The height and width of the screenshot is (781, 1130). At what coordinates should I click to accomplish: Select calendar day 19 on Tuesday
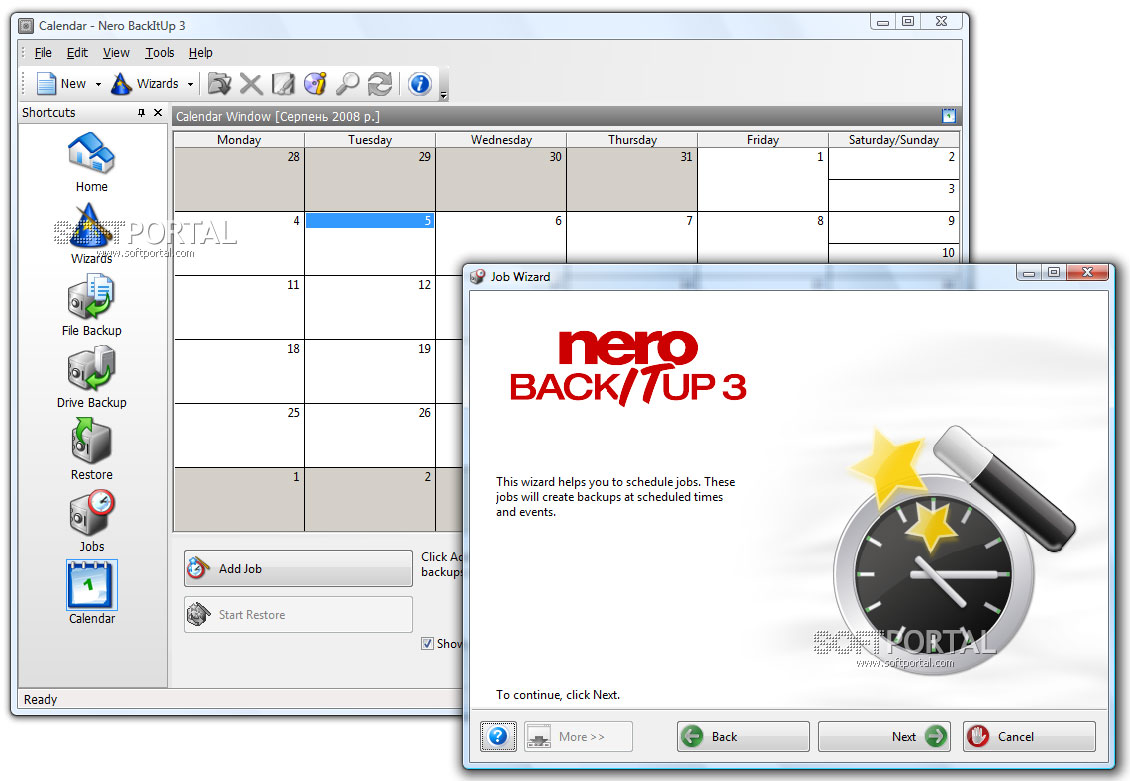coord(370,372)
